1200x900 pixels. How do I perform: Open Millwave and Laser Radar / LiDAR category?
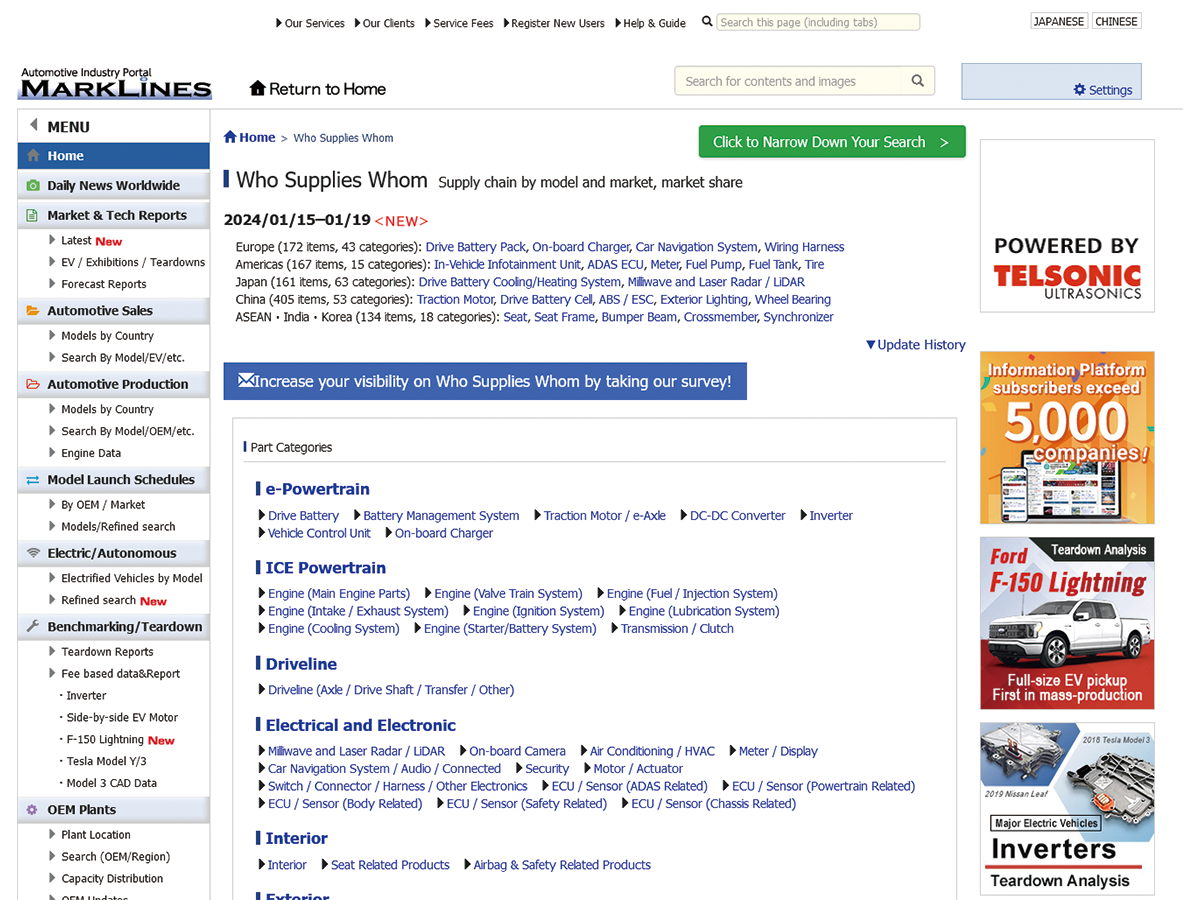[x=356, y=751]
